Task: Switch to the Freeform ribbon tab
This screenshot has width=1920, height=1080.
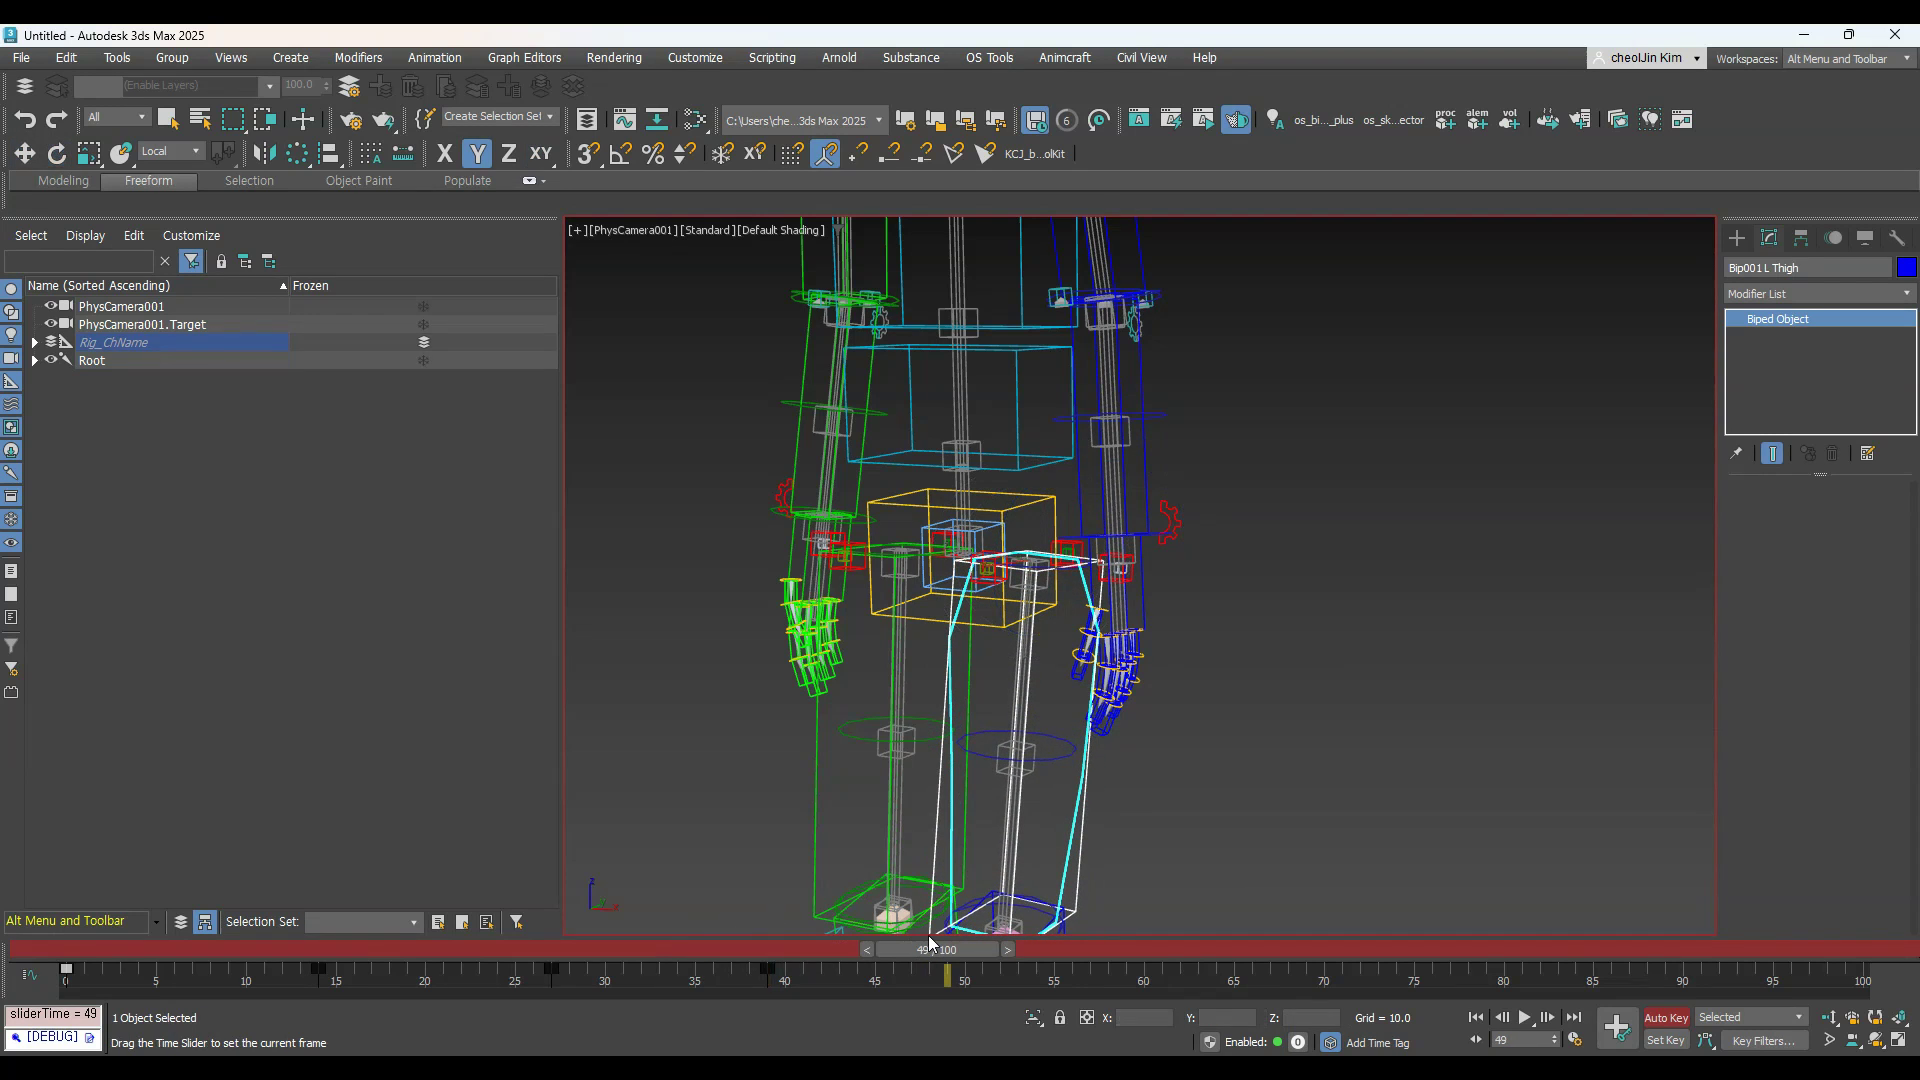Action: coord(148,181)
